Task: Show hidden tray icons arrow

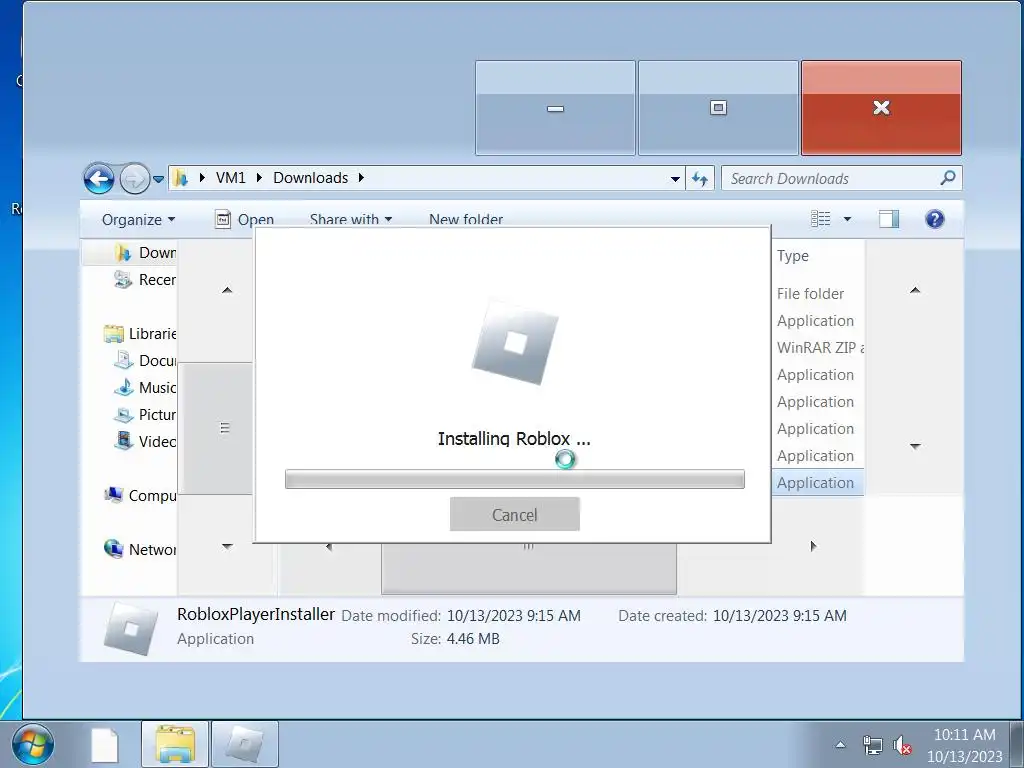Action: click(840, 745)
